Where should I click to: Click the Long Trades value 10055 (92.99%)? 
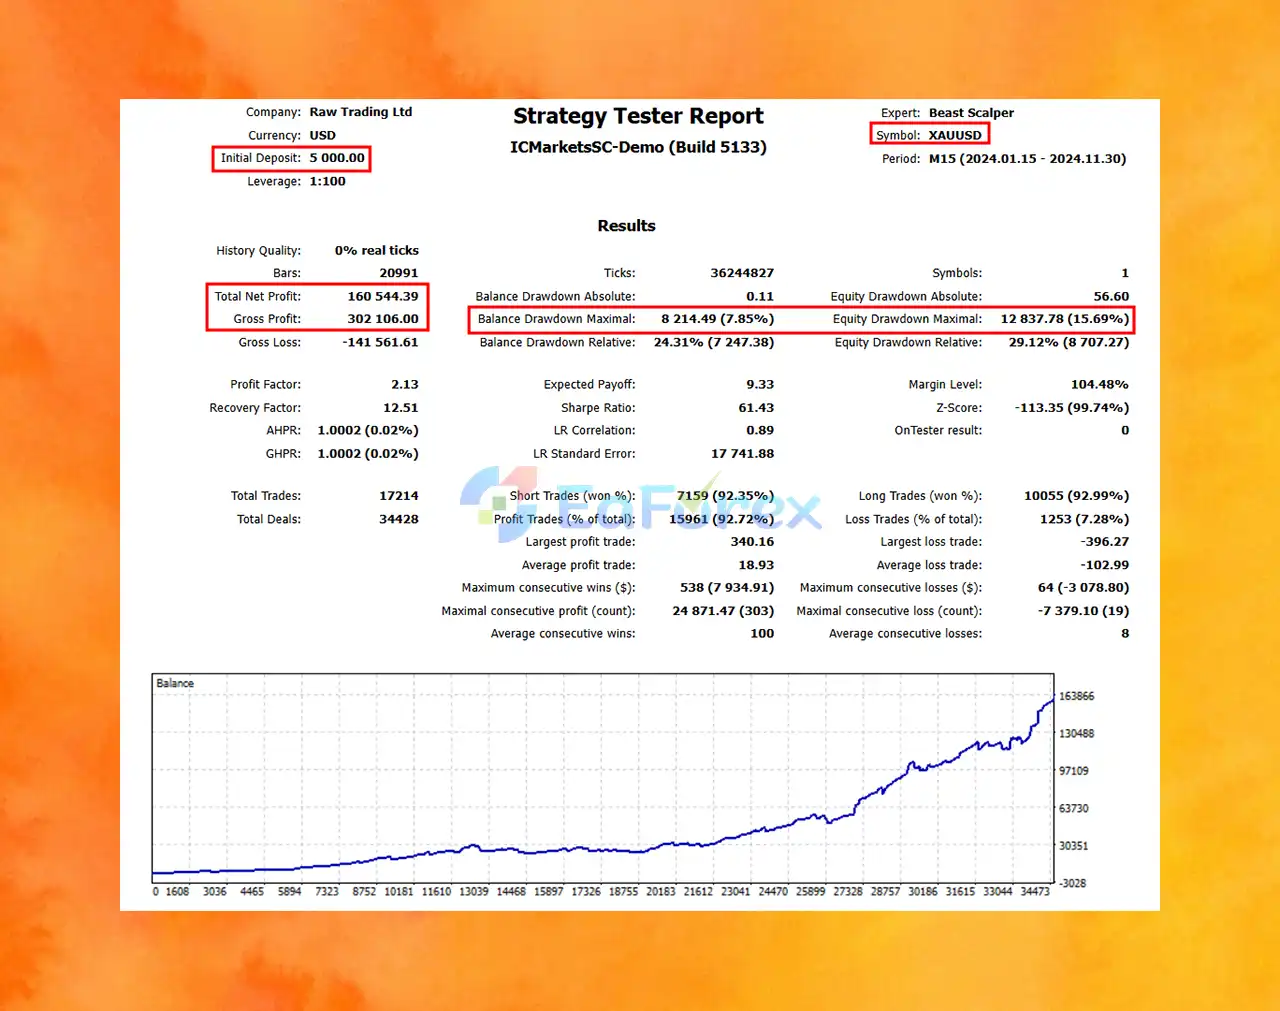[x=1077, y=496]
